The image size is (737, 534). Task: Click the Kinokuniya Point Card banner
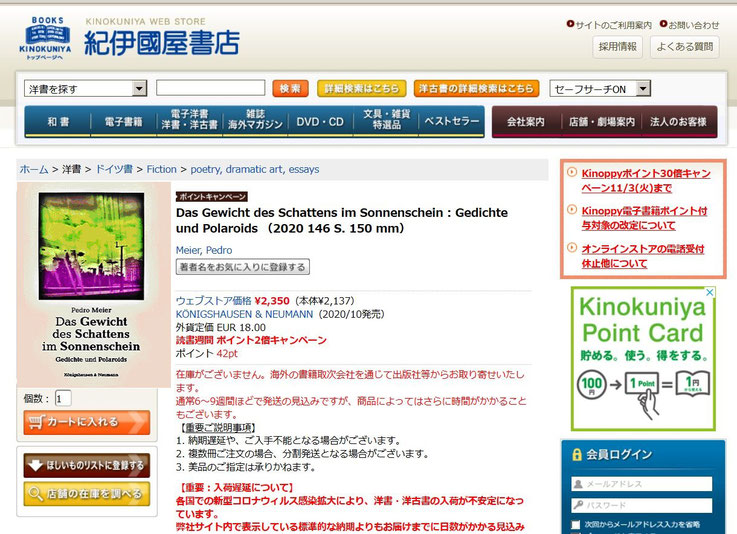(x=643, y=359)
